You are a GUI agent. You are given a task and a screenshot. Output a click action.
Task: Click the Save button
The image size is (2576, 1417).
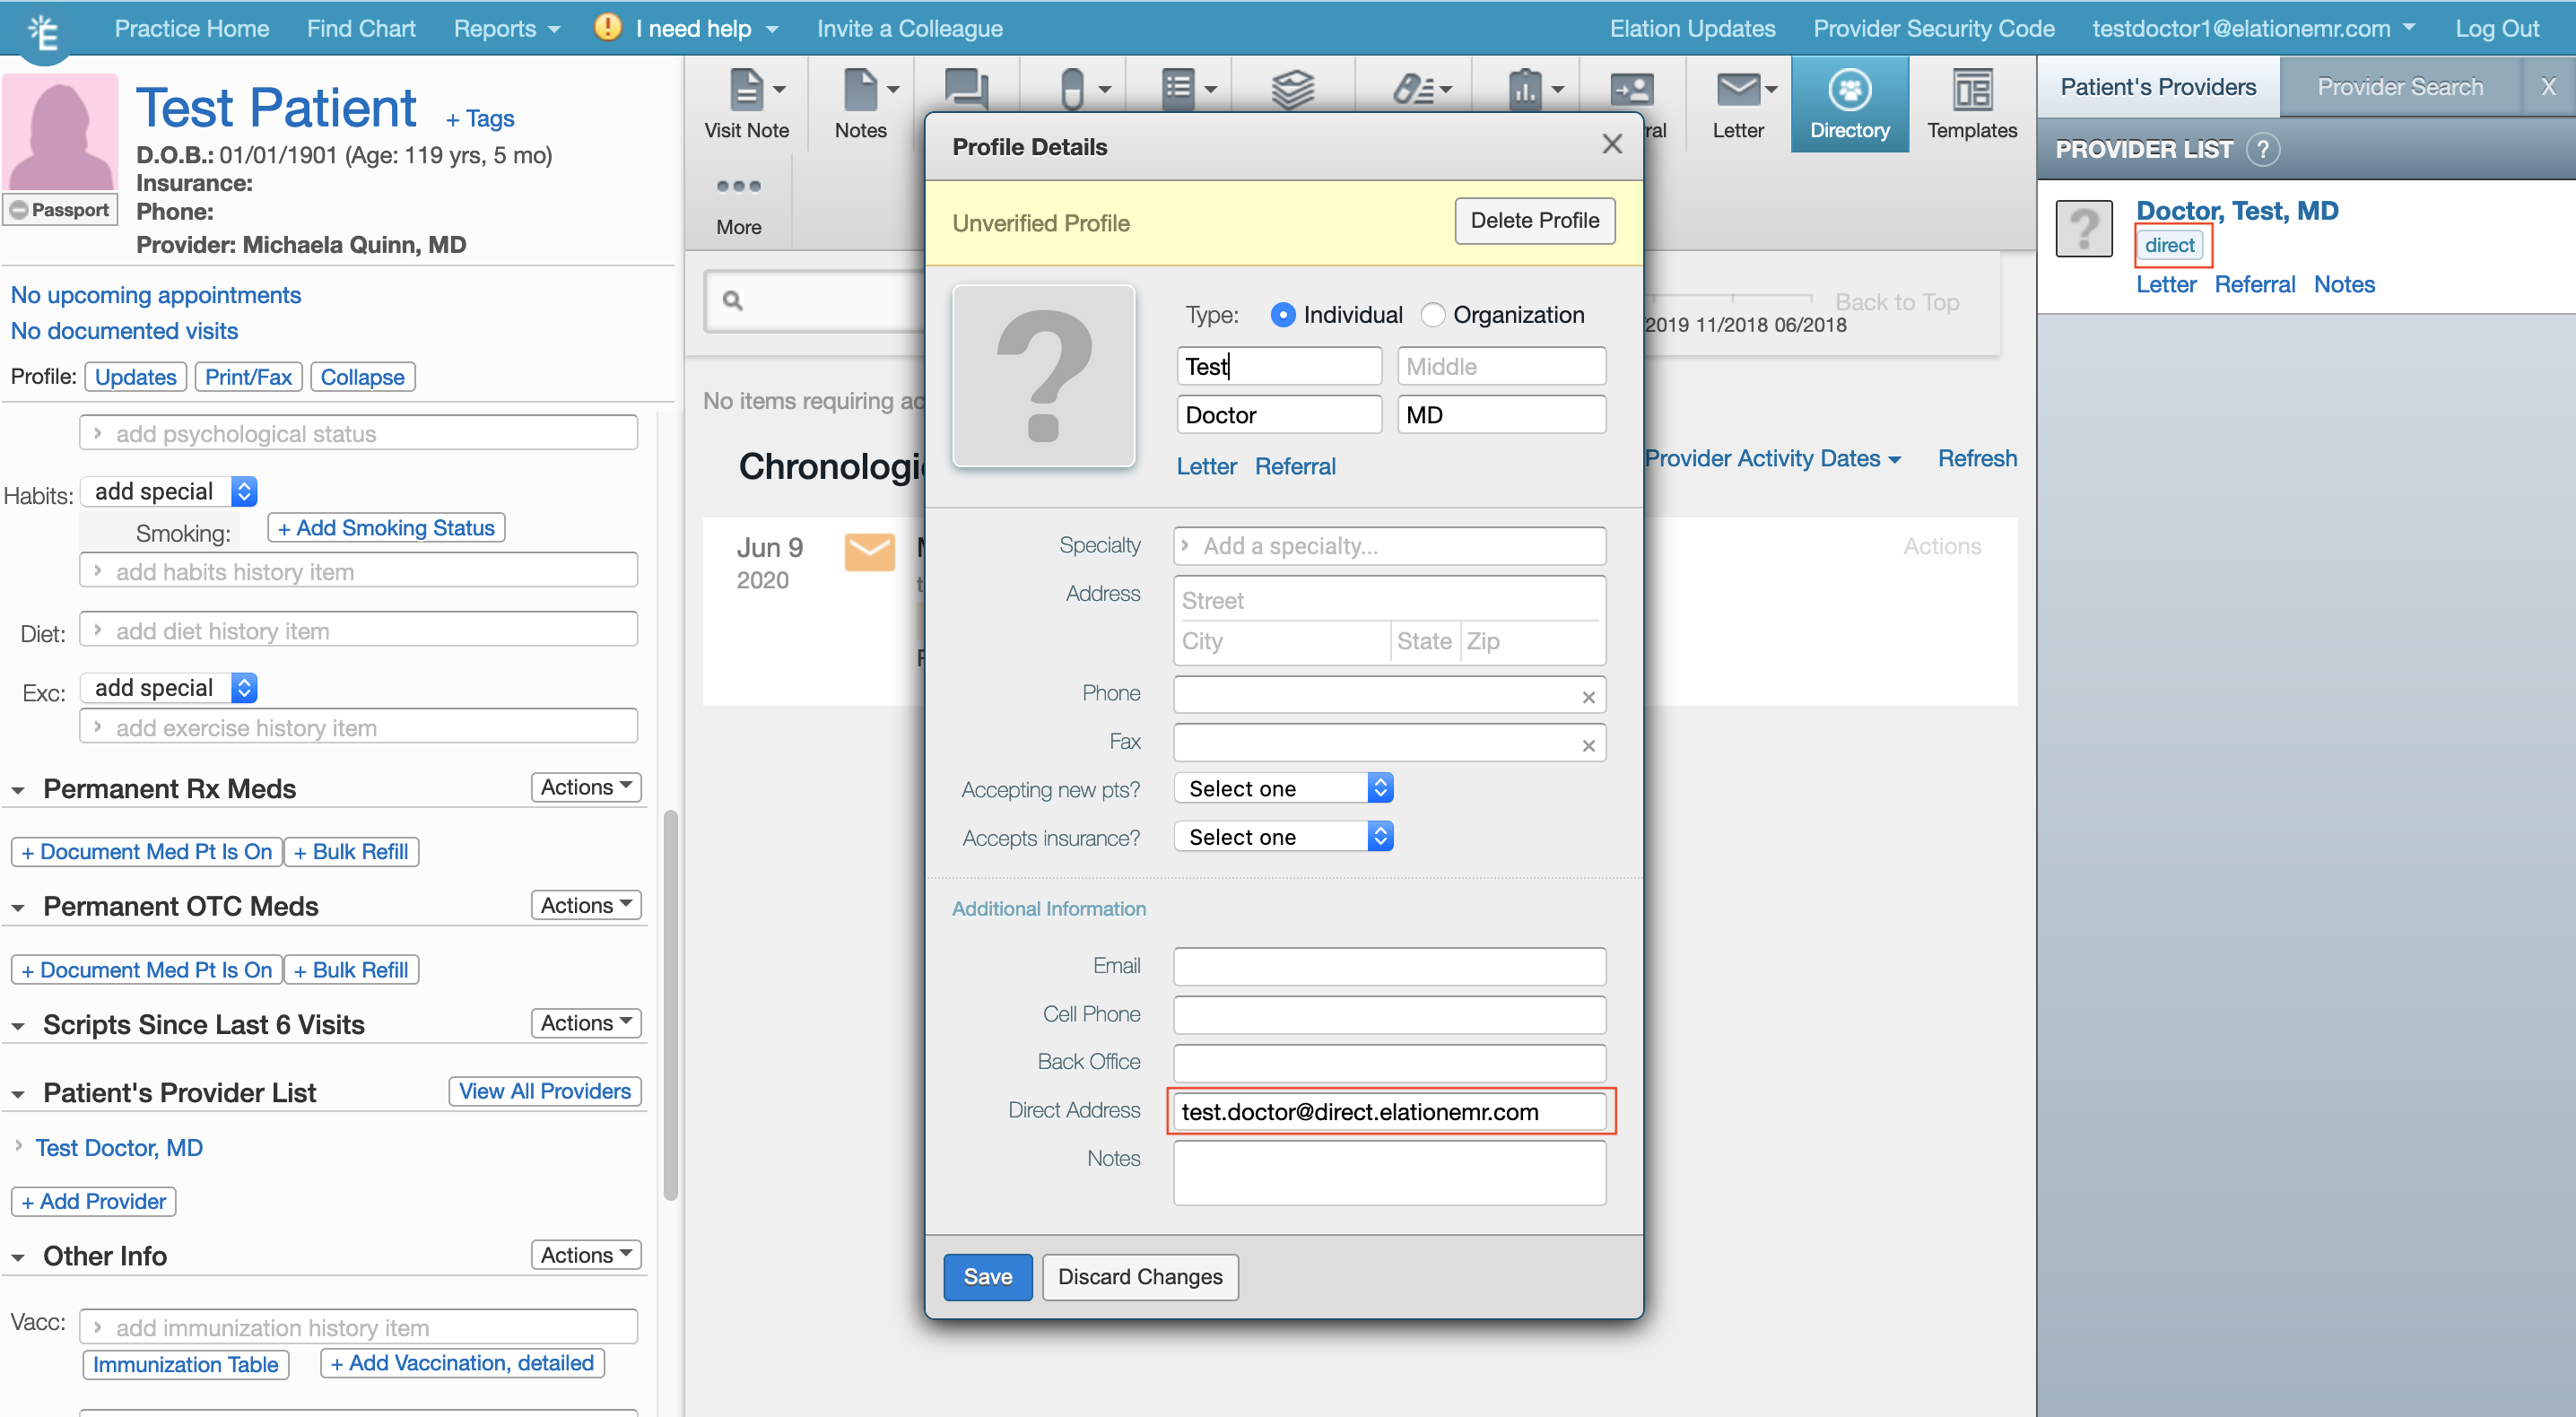click(x=987, y=1277)
